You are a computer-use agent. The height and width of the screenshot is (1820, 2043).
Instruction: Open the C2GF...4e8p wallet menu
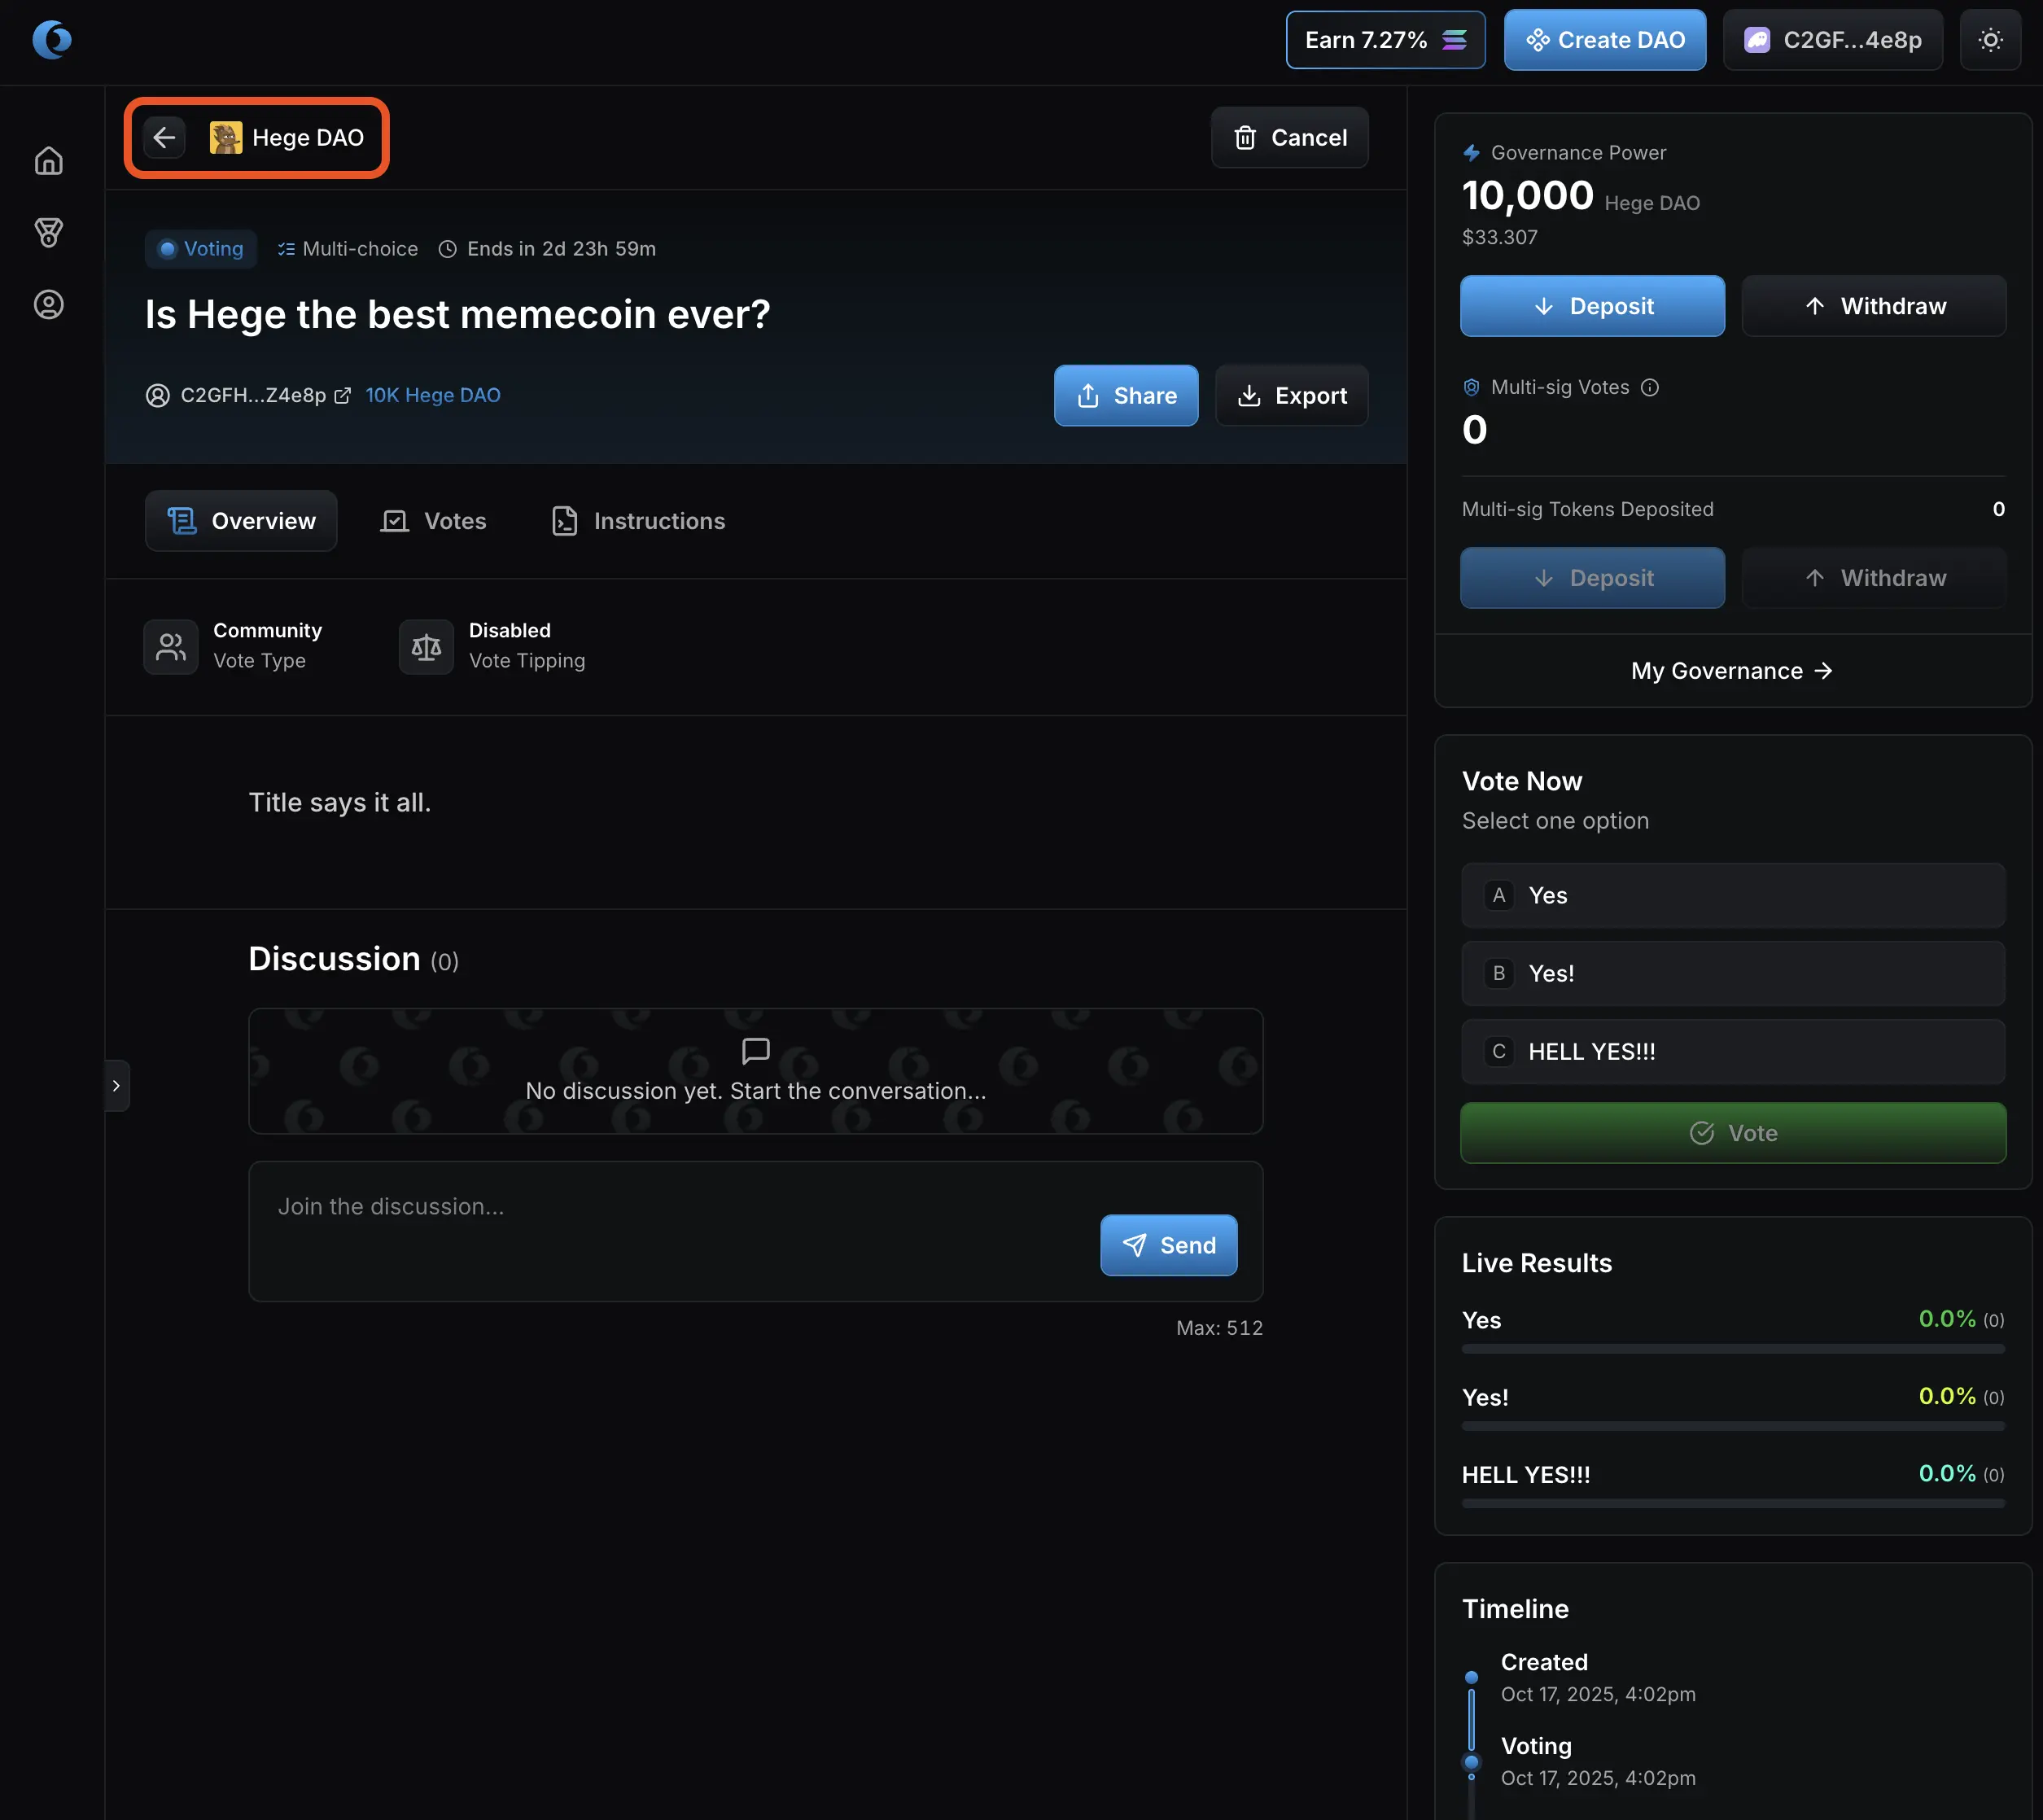coord(1832,40)
